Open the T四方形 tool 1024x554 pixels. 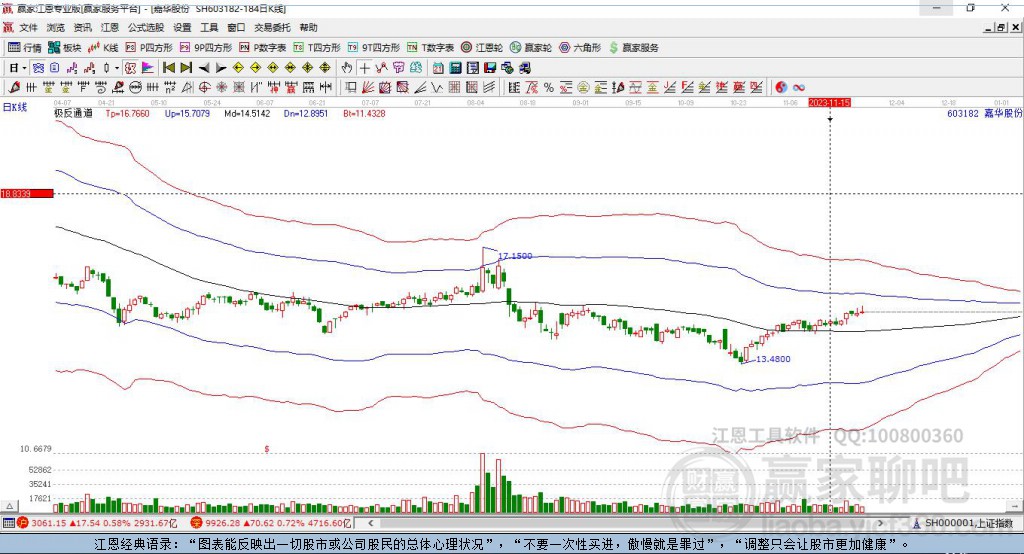point(317,48)
